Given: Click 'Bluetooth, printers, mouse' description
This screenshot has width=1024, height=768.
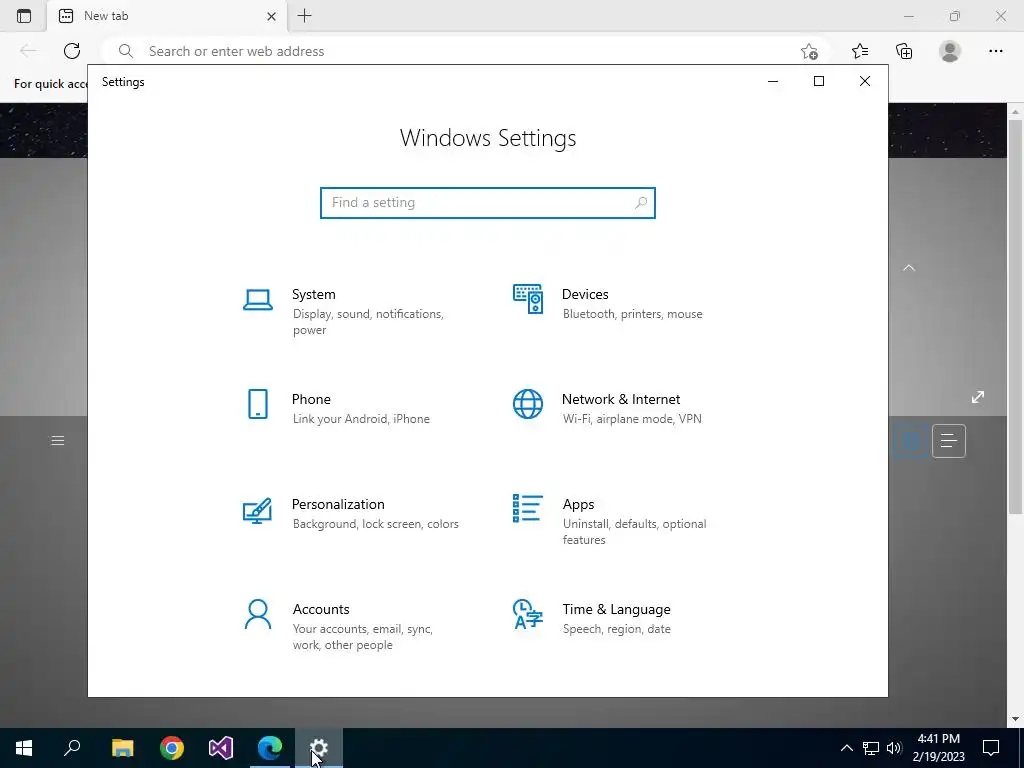Looking at the screenshot, I should pos(632,313).
